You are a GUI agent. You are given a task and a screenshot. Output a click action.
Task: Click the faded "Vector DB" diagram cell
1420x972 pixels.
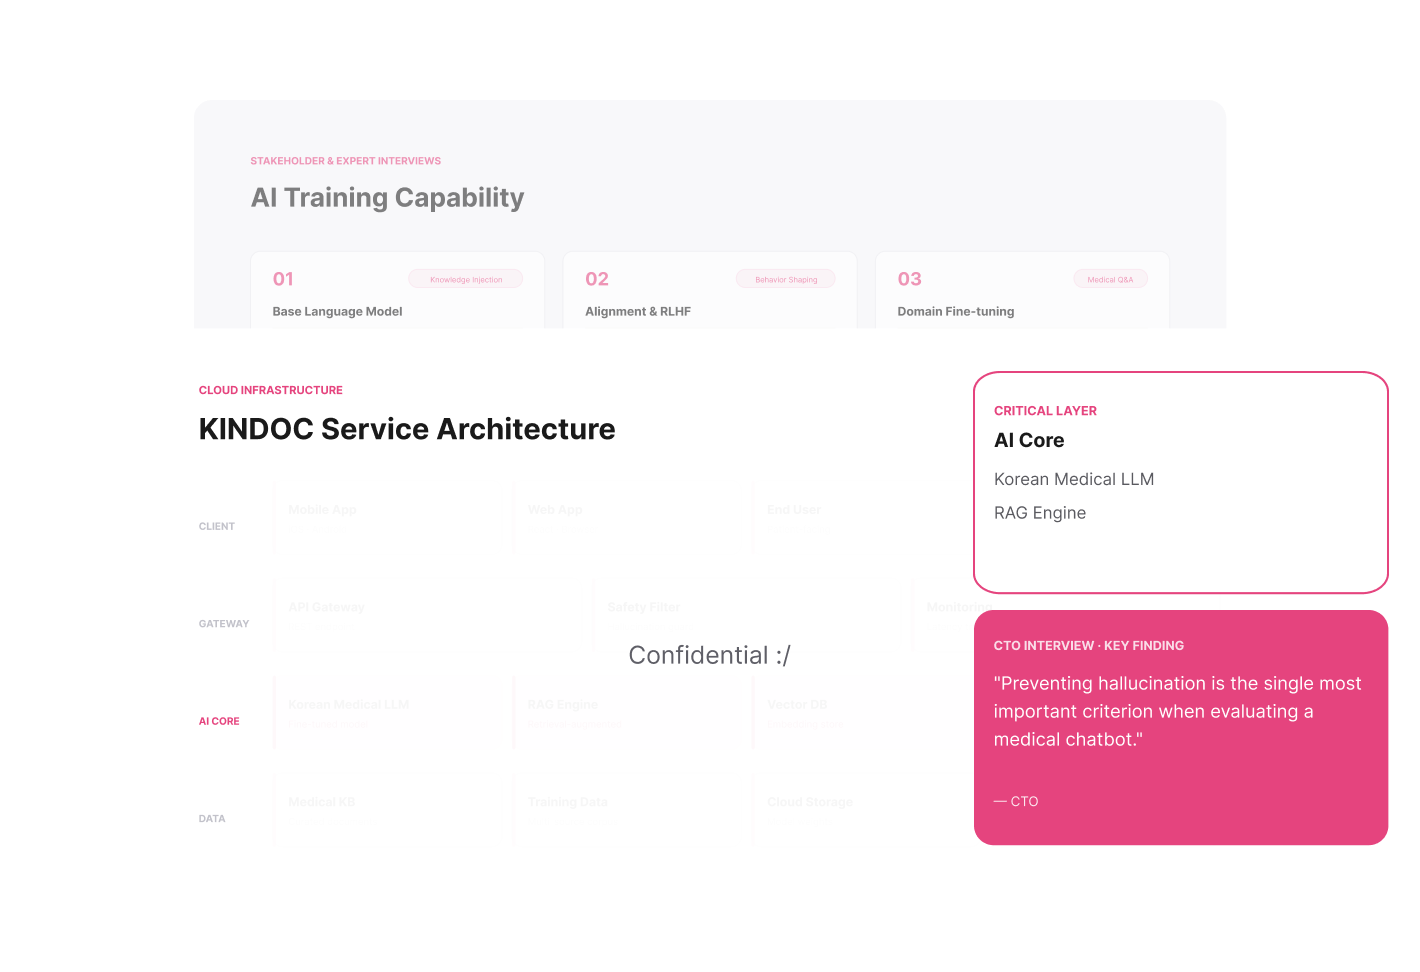pos(863,711)
